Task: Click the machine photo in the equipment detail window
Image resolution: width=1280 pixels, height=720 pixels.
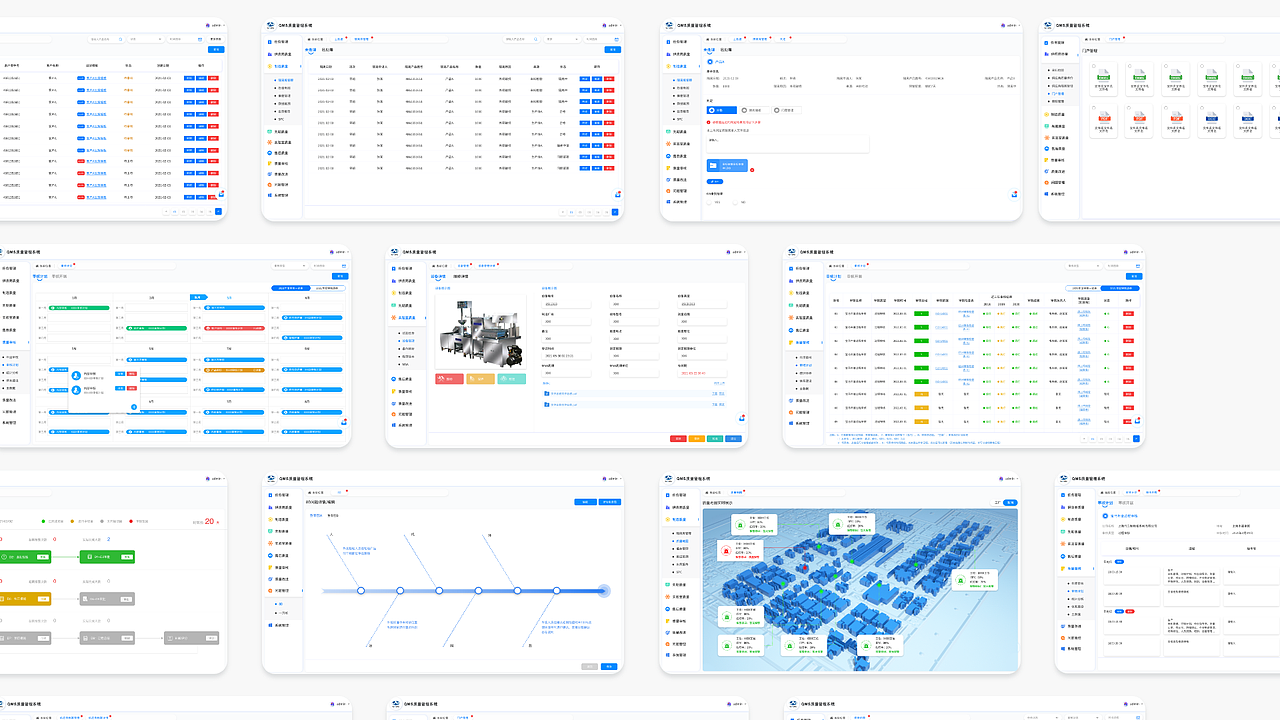Action: [x=480, y=332]
